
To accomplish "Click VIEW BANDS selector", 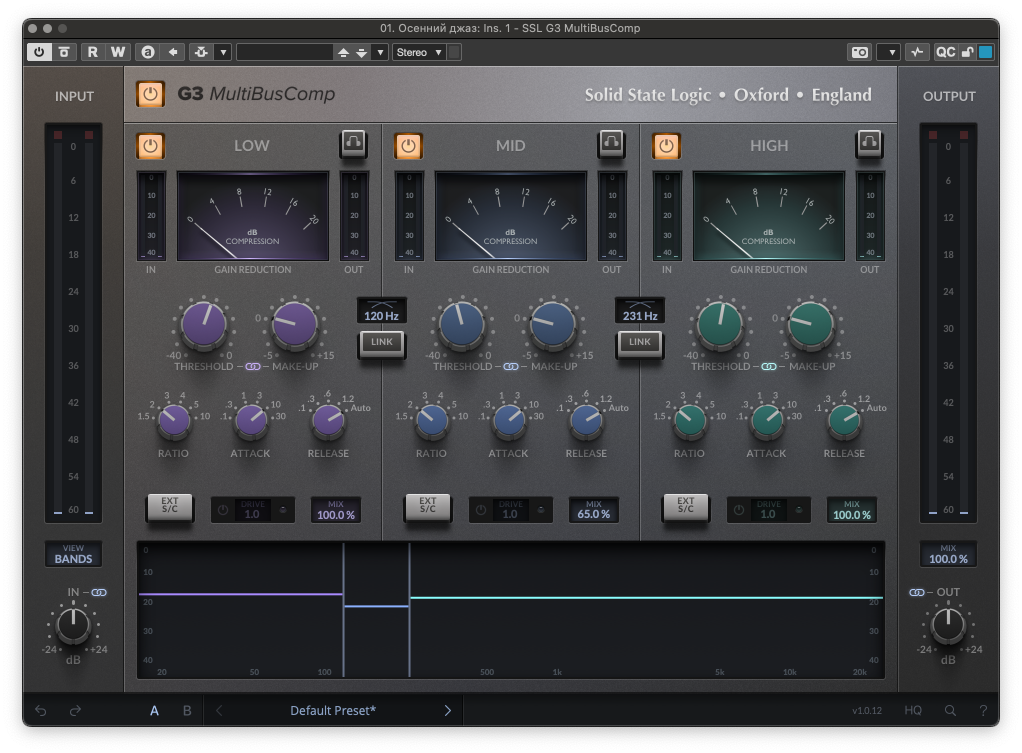I will (x=73, y=554).
